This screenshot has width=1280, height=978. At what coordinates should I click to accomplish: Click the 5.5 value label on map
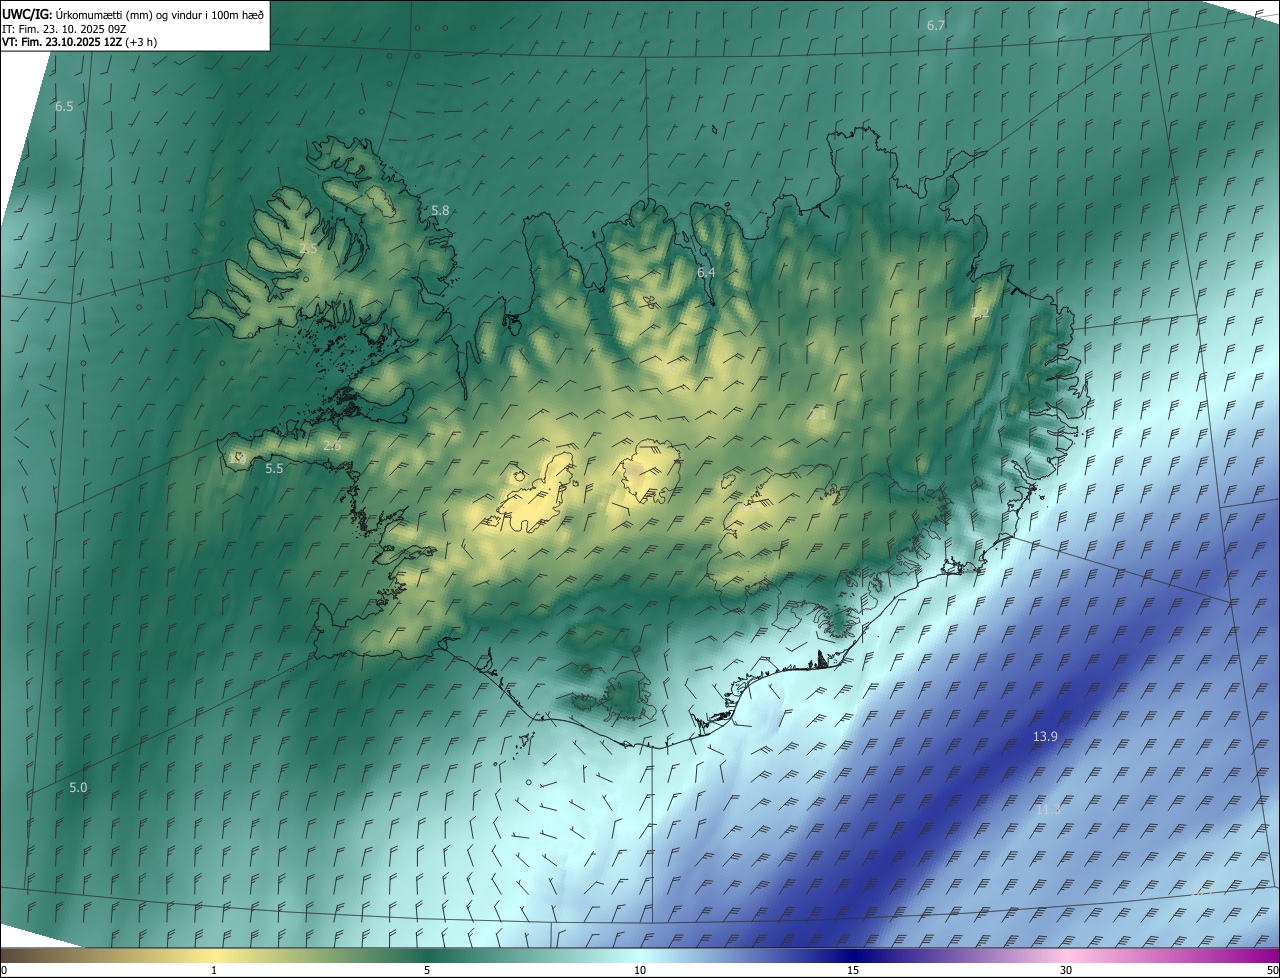(274, 468)
